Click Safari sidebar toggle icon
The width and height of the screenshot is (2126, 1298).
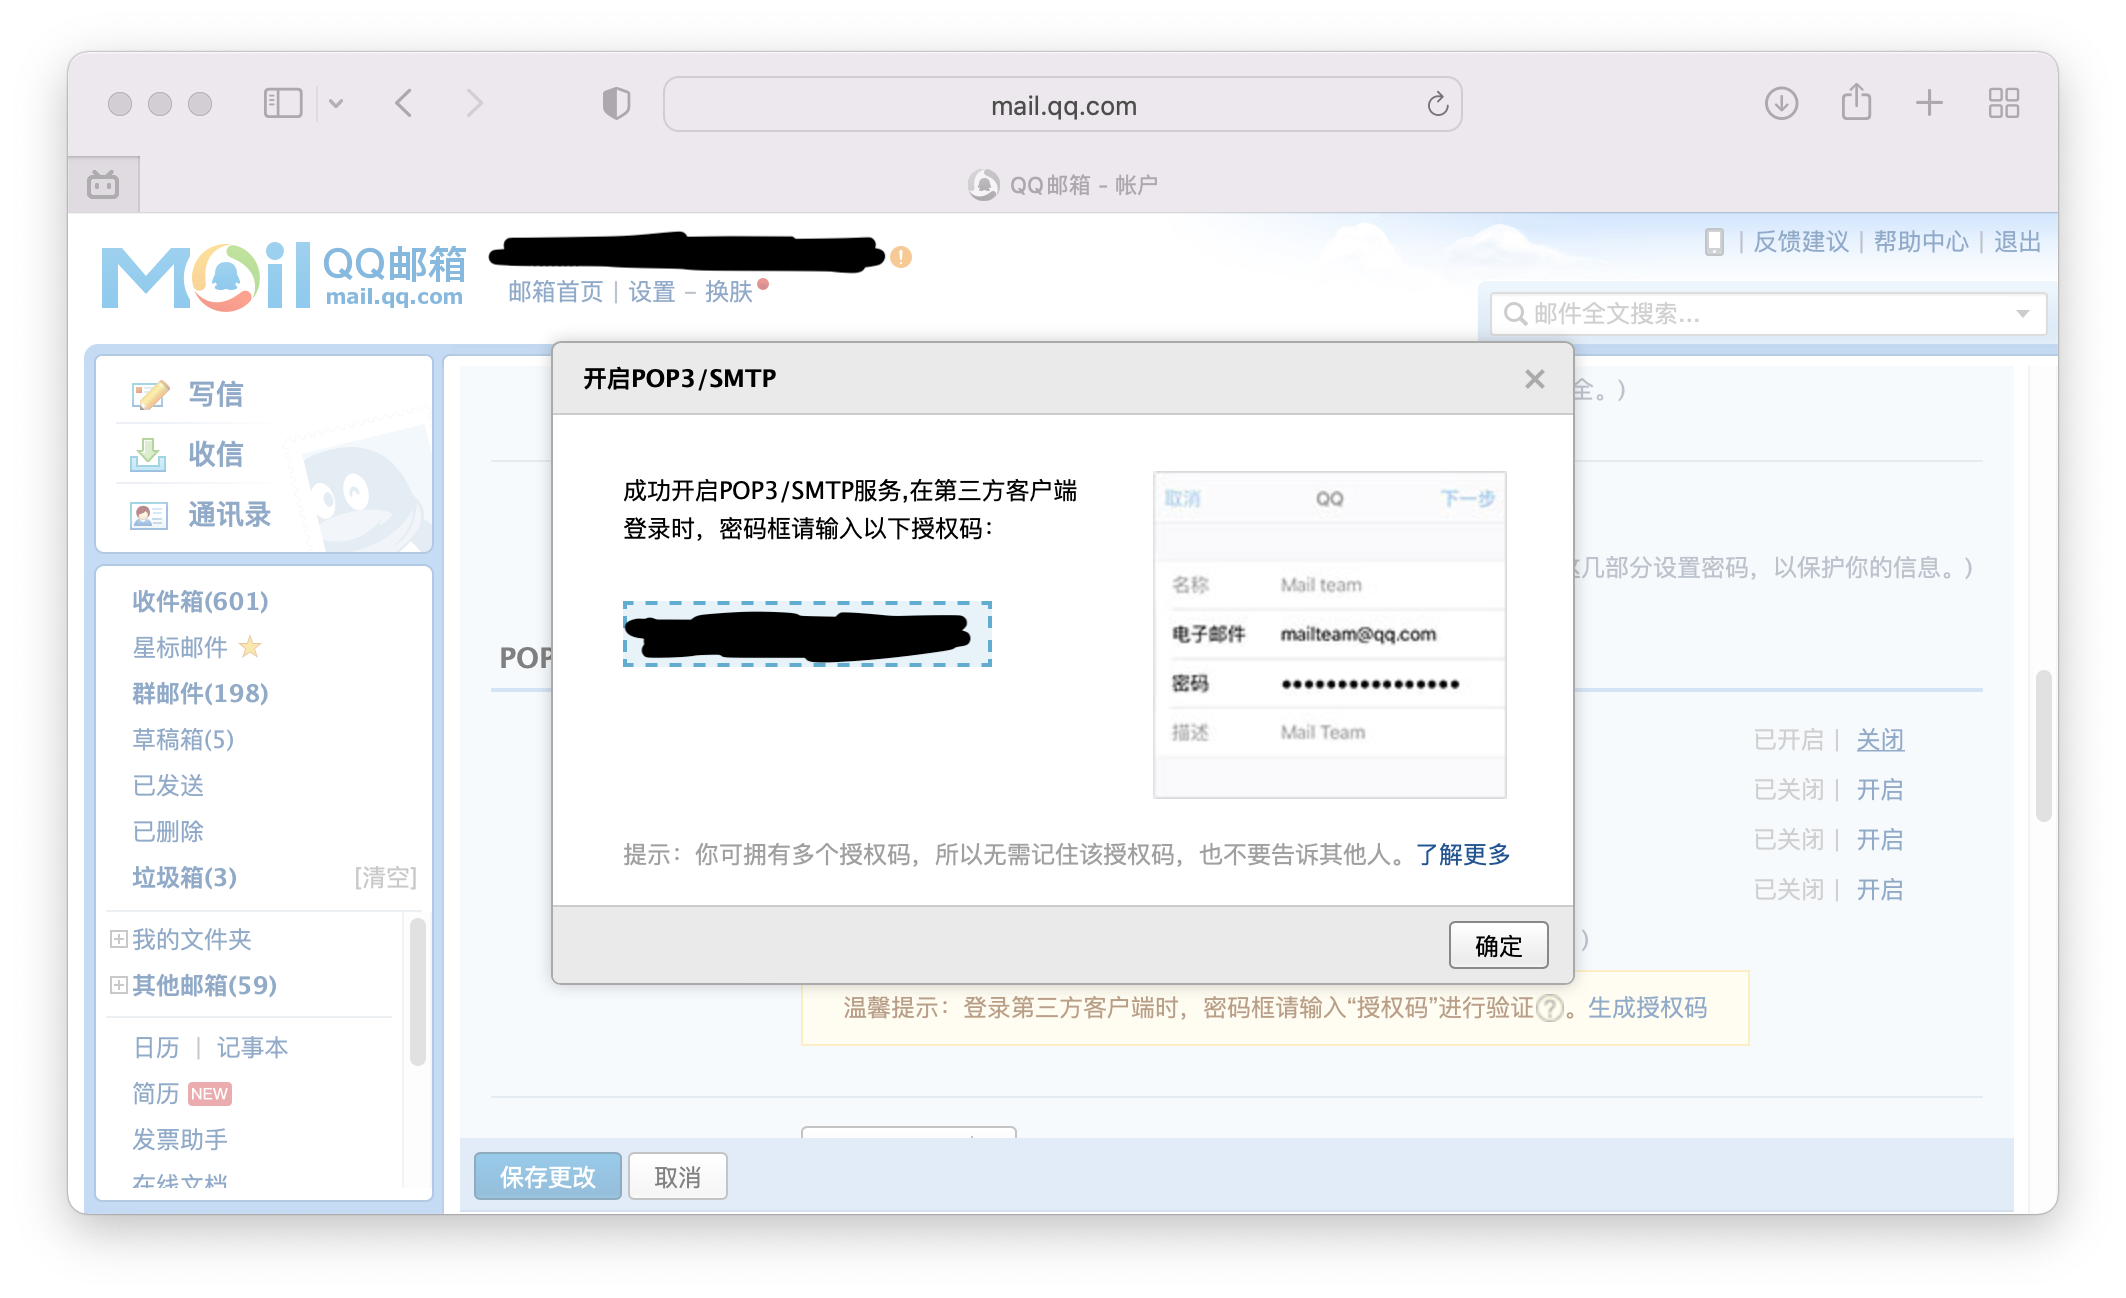[x=283, y=103]
